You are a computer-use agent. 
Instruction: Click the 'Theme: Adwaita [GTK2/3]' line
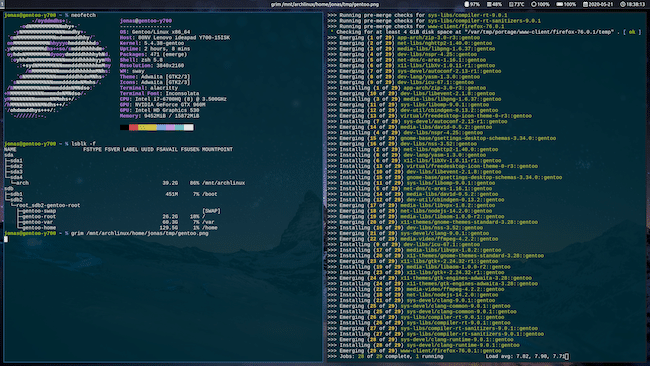[155, 77]
